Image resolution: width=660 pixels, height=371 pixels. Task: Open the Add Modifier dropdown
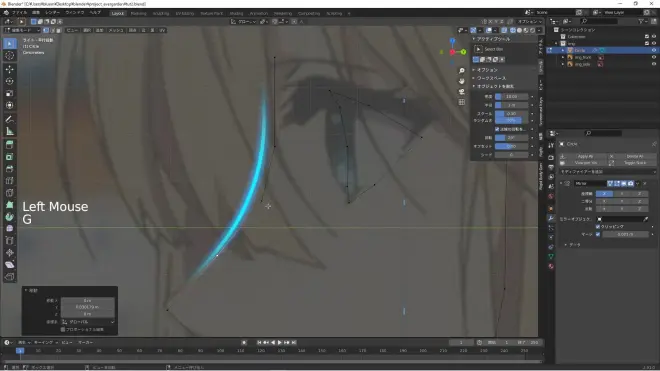click(x=608, y=172)
